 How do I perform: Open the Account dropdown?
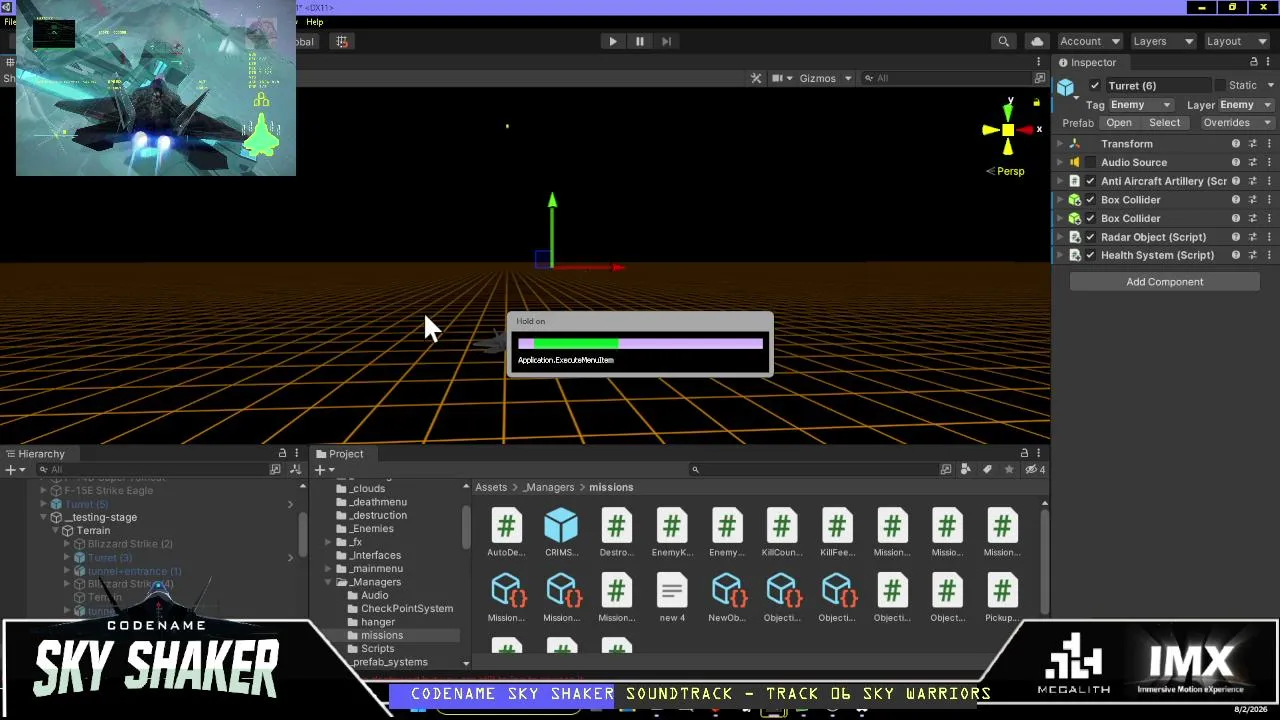pyautogui.click(x=1089, y=41)
